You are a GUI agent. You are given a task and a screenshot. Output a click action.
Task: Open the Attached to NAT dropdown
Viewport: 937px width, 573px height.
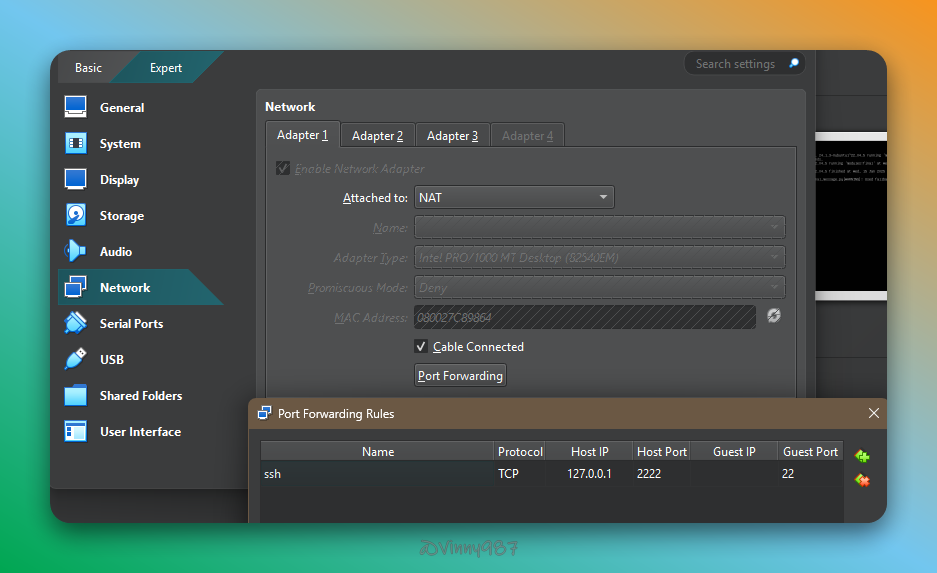pos(514,197)
